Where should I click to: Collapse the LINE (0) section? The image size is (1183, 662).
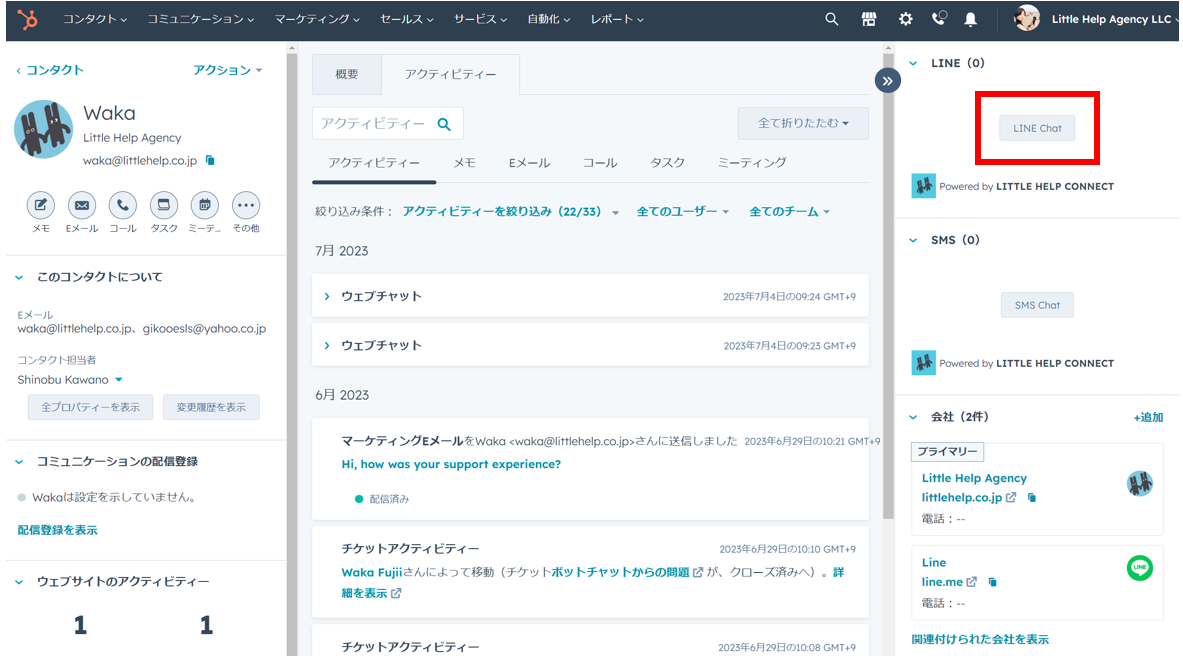click(x=912, y=63)
